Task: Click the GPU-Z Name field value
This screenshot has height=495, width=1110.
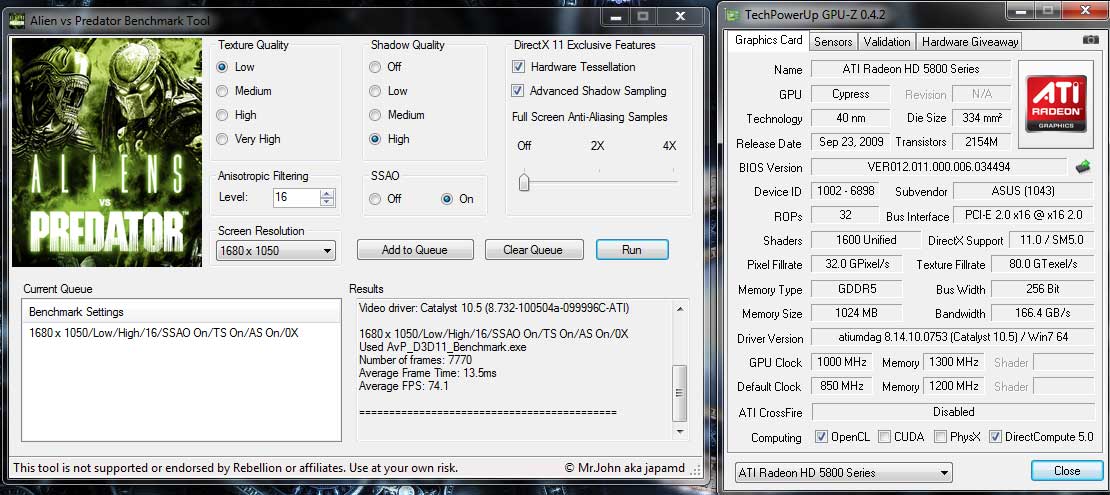Action: click(911, 69)
